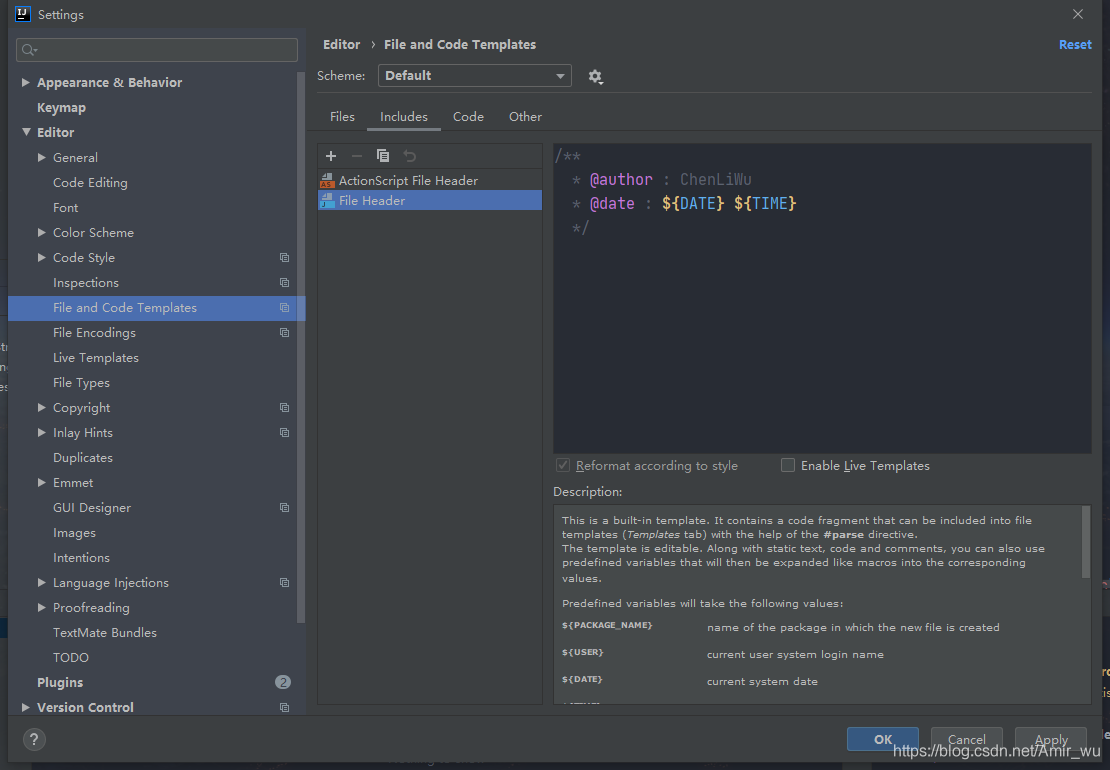Add a new include template

click(x=330, y=156)
